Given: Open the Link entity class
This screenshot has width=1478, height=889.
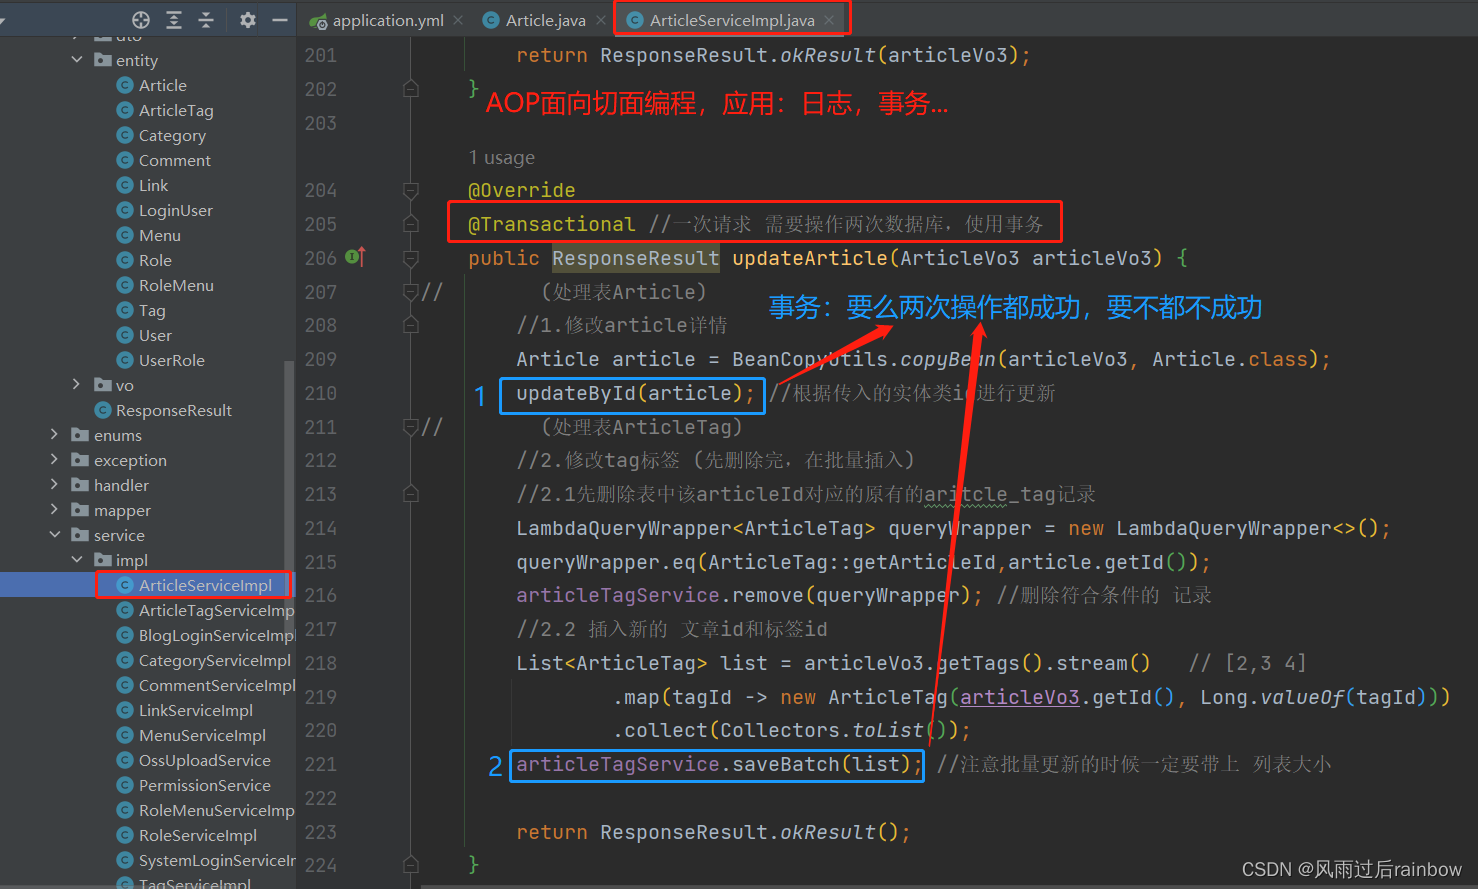Looking at the screenshot, I should 153,185.
